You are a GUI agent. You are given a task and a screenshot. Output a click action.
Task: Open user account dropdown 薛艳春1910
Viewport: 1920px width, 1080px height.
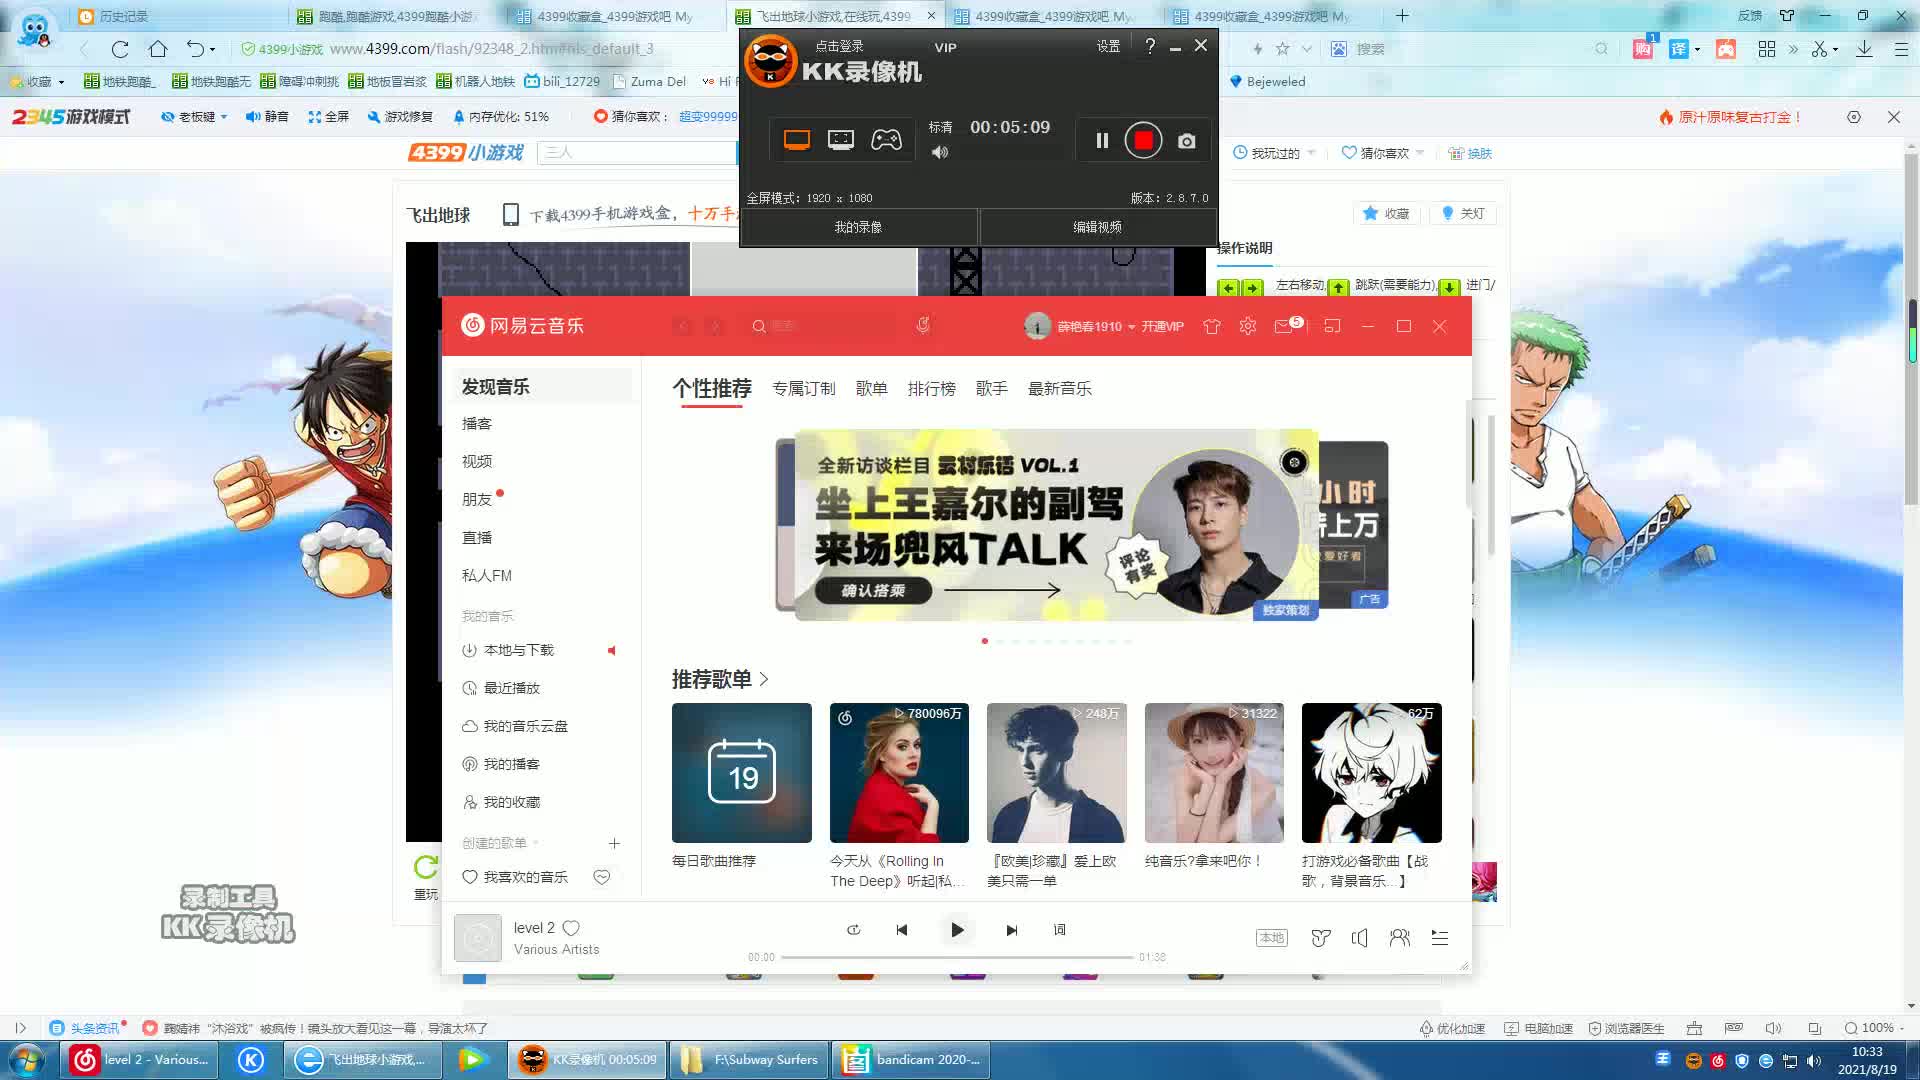point(1096,326)
